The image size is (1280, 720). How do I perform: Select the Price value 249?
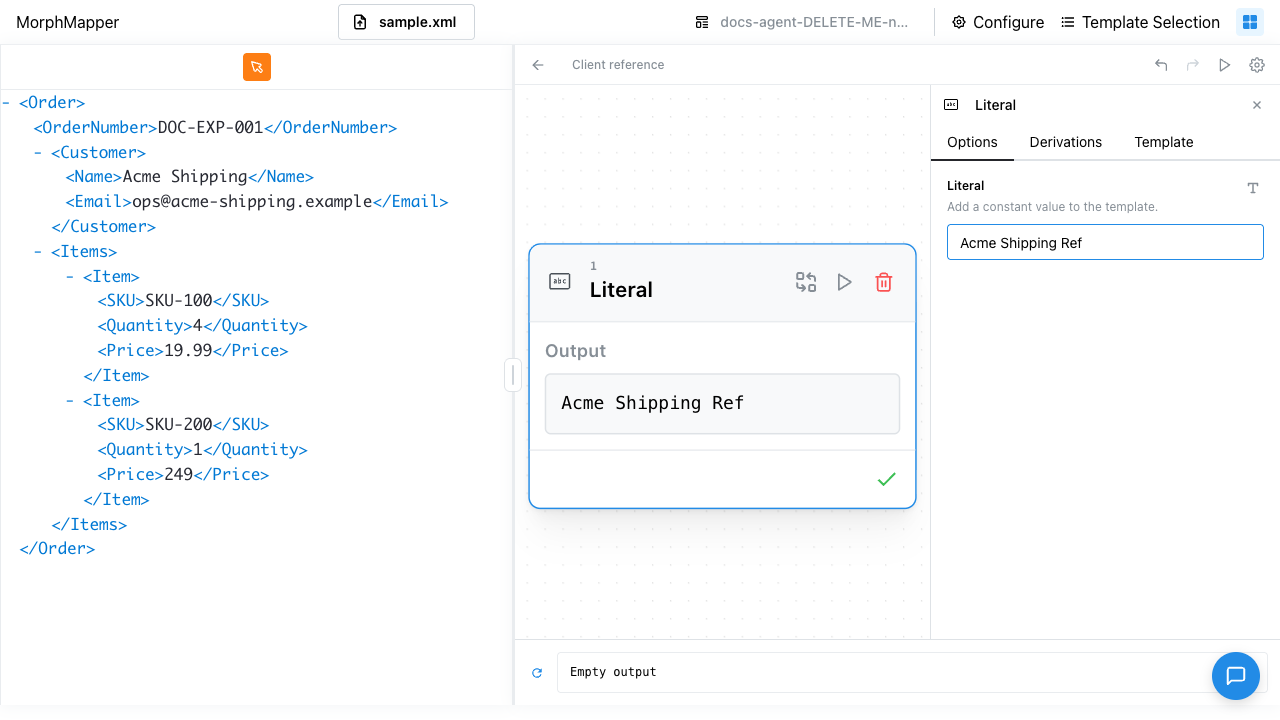[179, 474]
